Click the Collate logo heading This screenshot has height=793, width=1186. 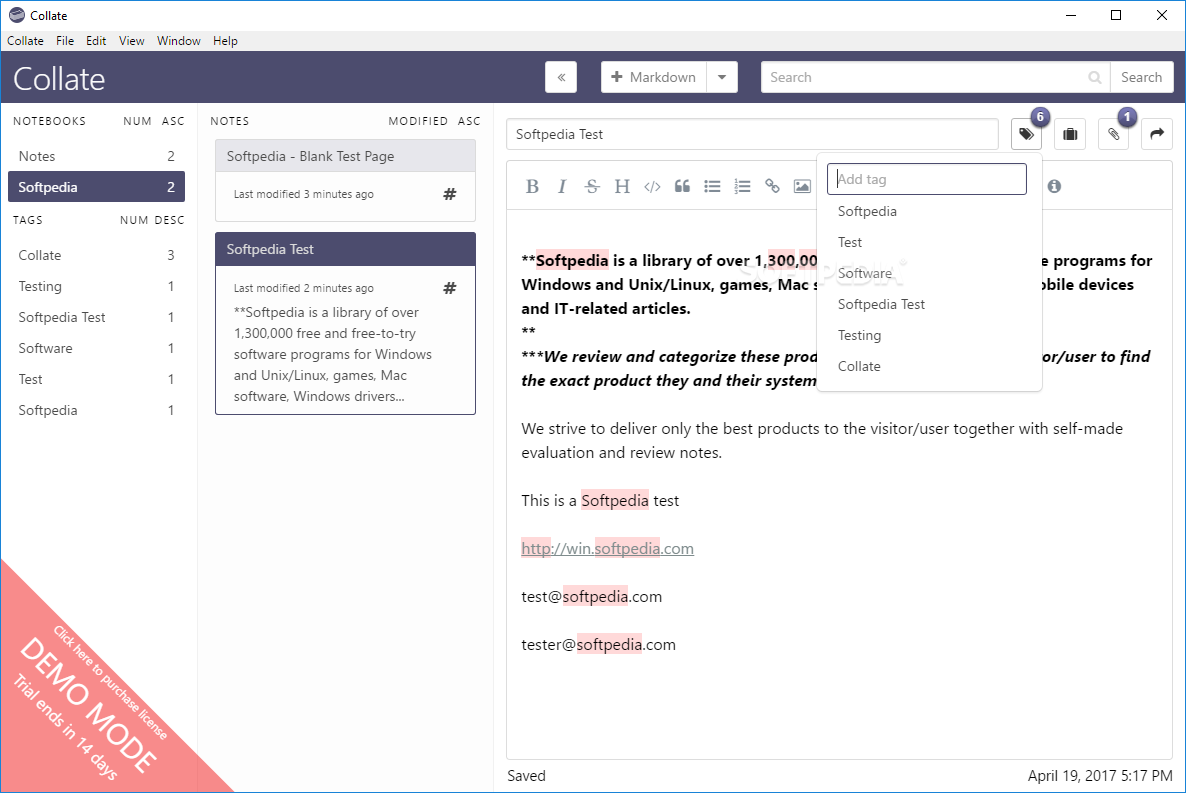(x=59, y=79)
